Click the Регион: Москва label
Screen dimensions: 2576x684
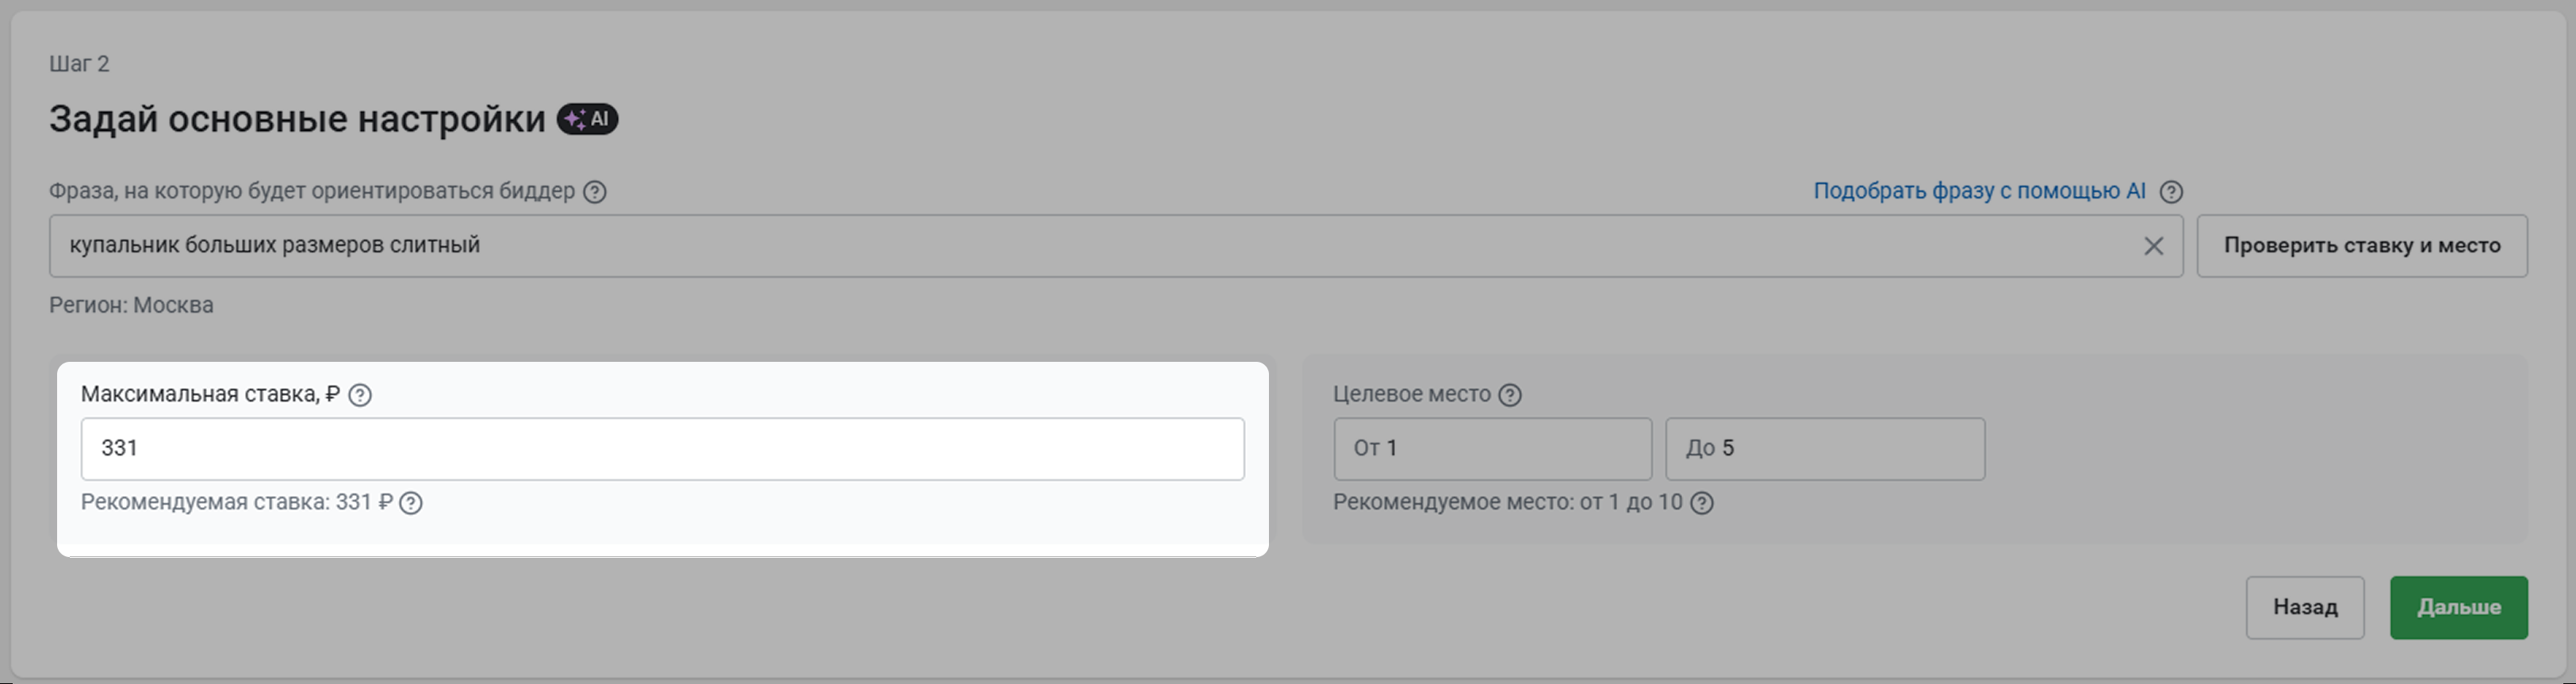(x=131, y=305)
